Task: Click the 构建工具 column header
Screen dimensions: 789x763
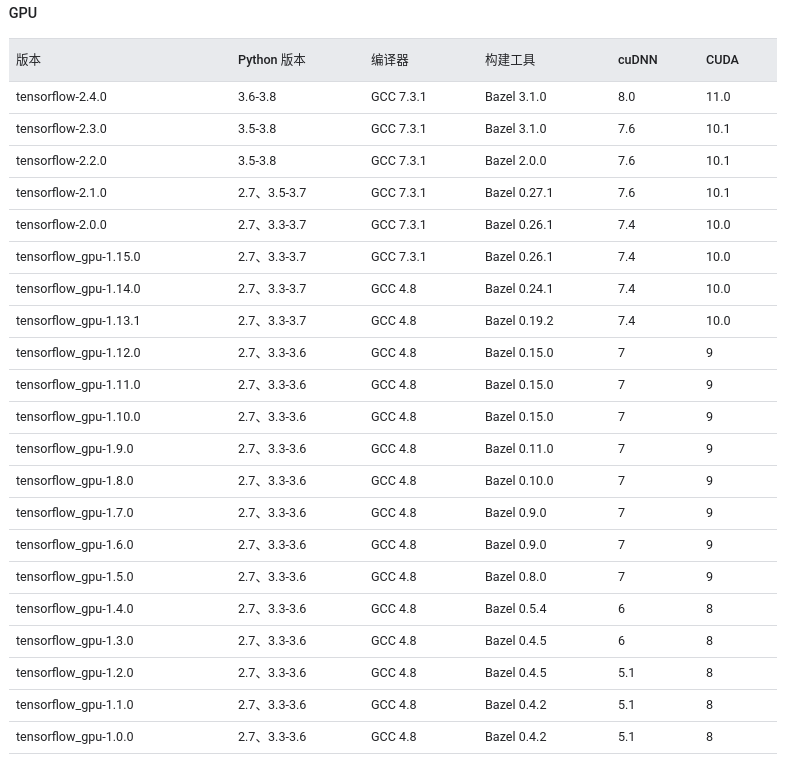Action: click(510, 60)
